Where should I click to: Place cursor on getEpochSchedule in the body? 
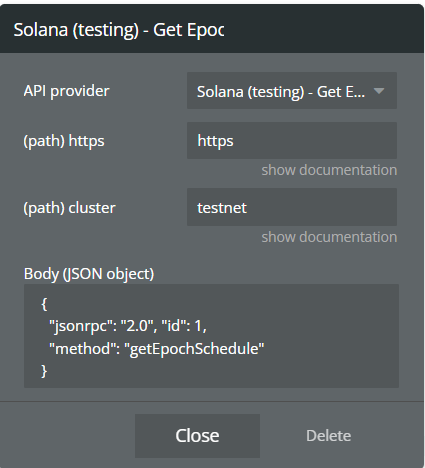194,349
